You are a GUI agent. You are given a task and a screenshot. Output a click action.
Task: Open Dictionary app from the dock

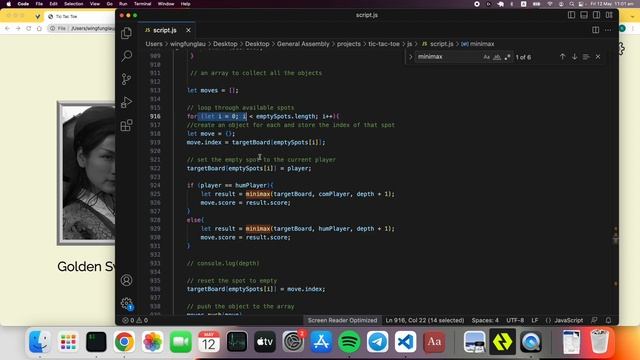point(433,342)
